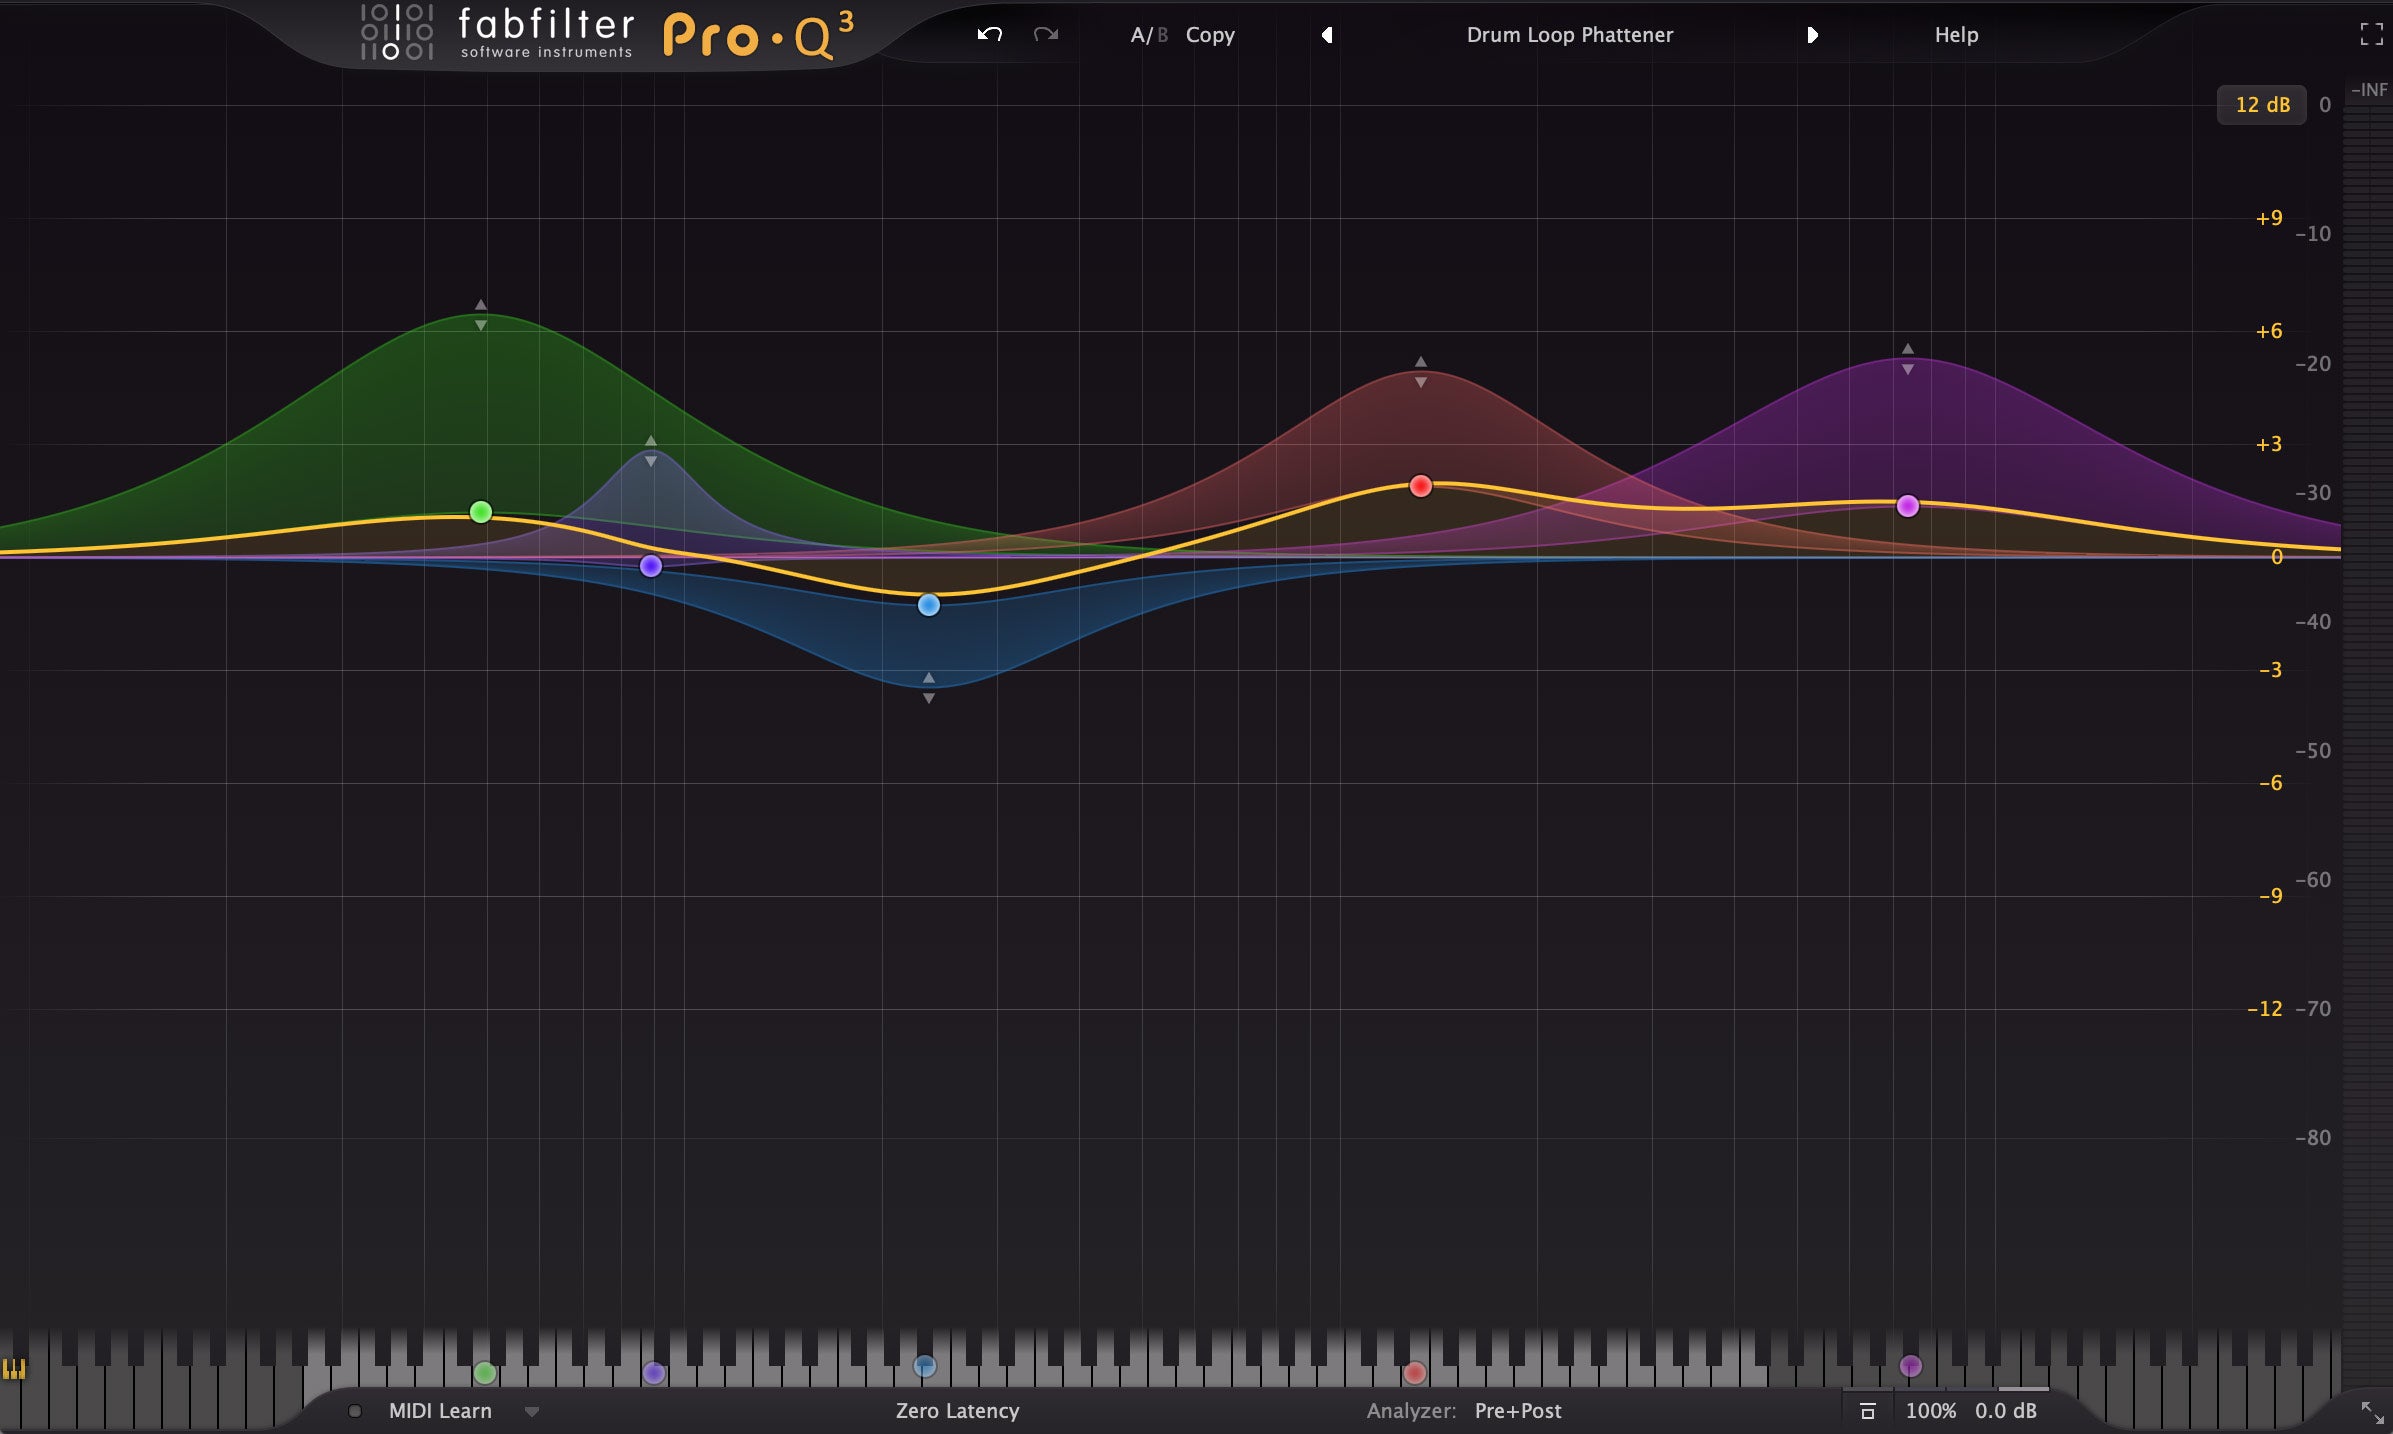2393x1434 pixels.
Task: Open Drum Loop Phattener preset menu
Action: tap(1569, 35)
